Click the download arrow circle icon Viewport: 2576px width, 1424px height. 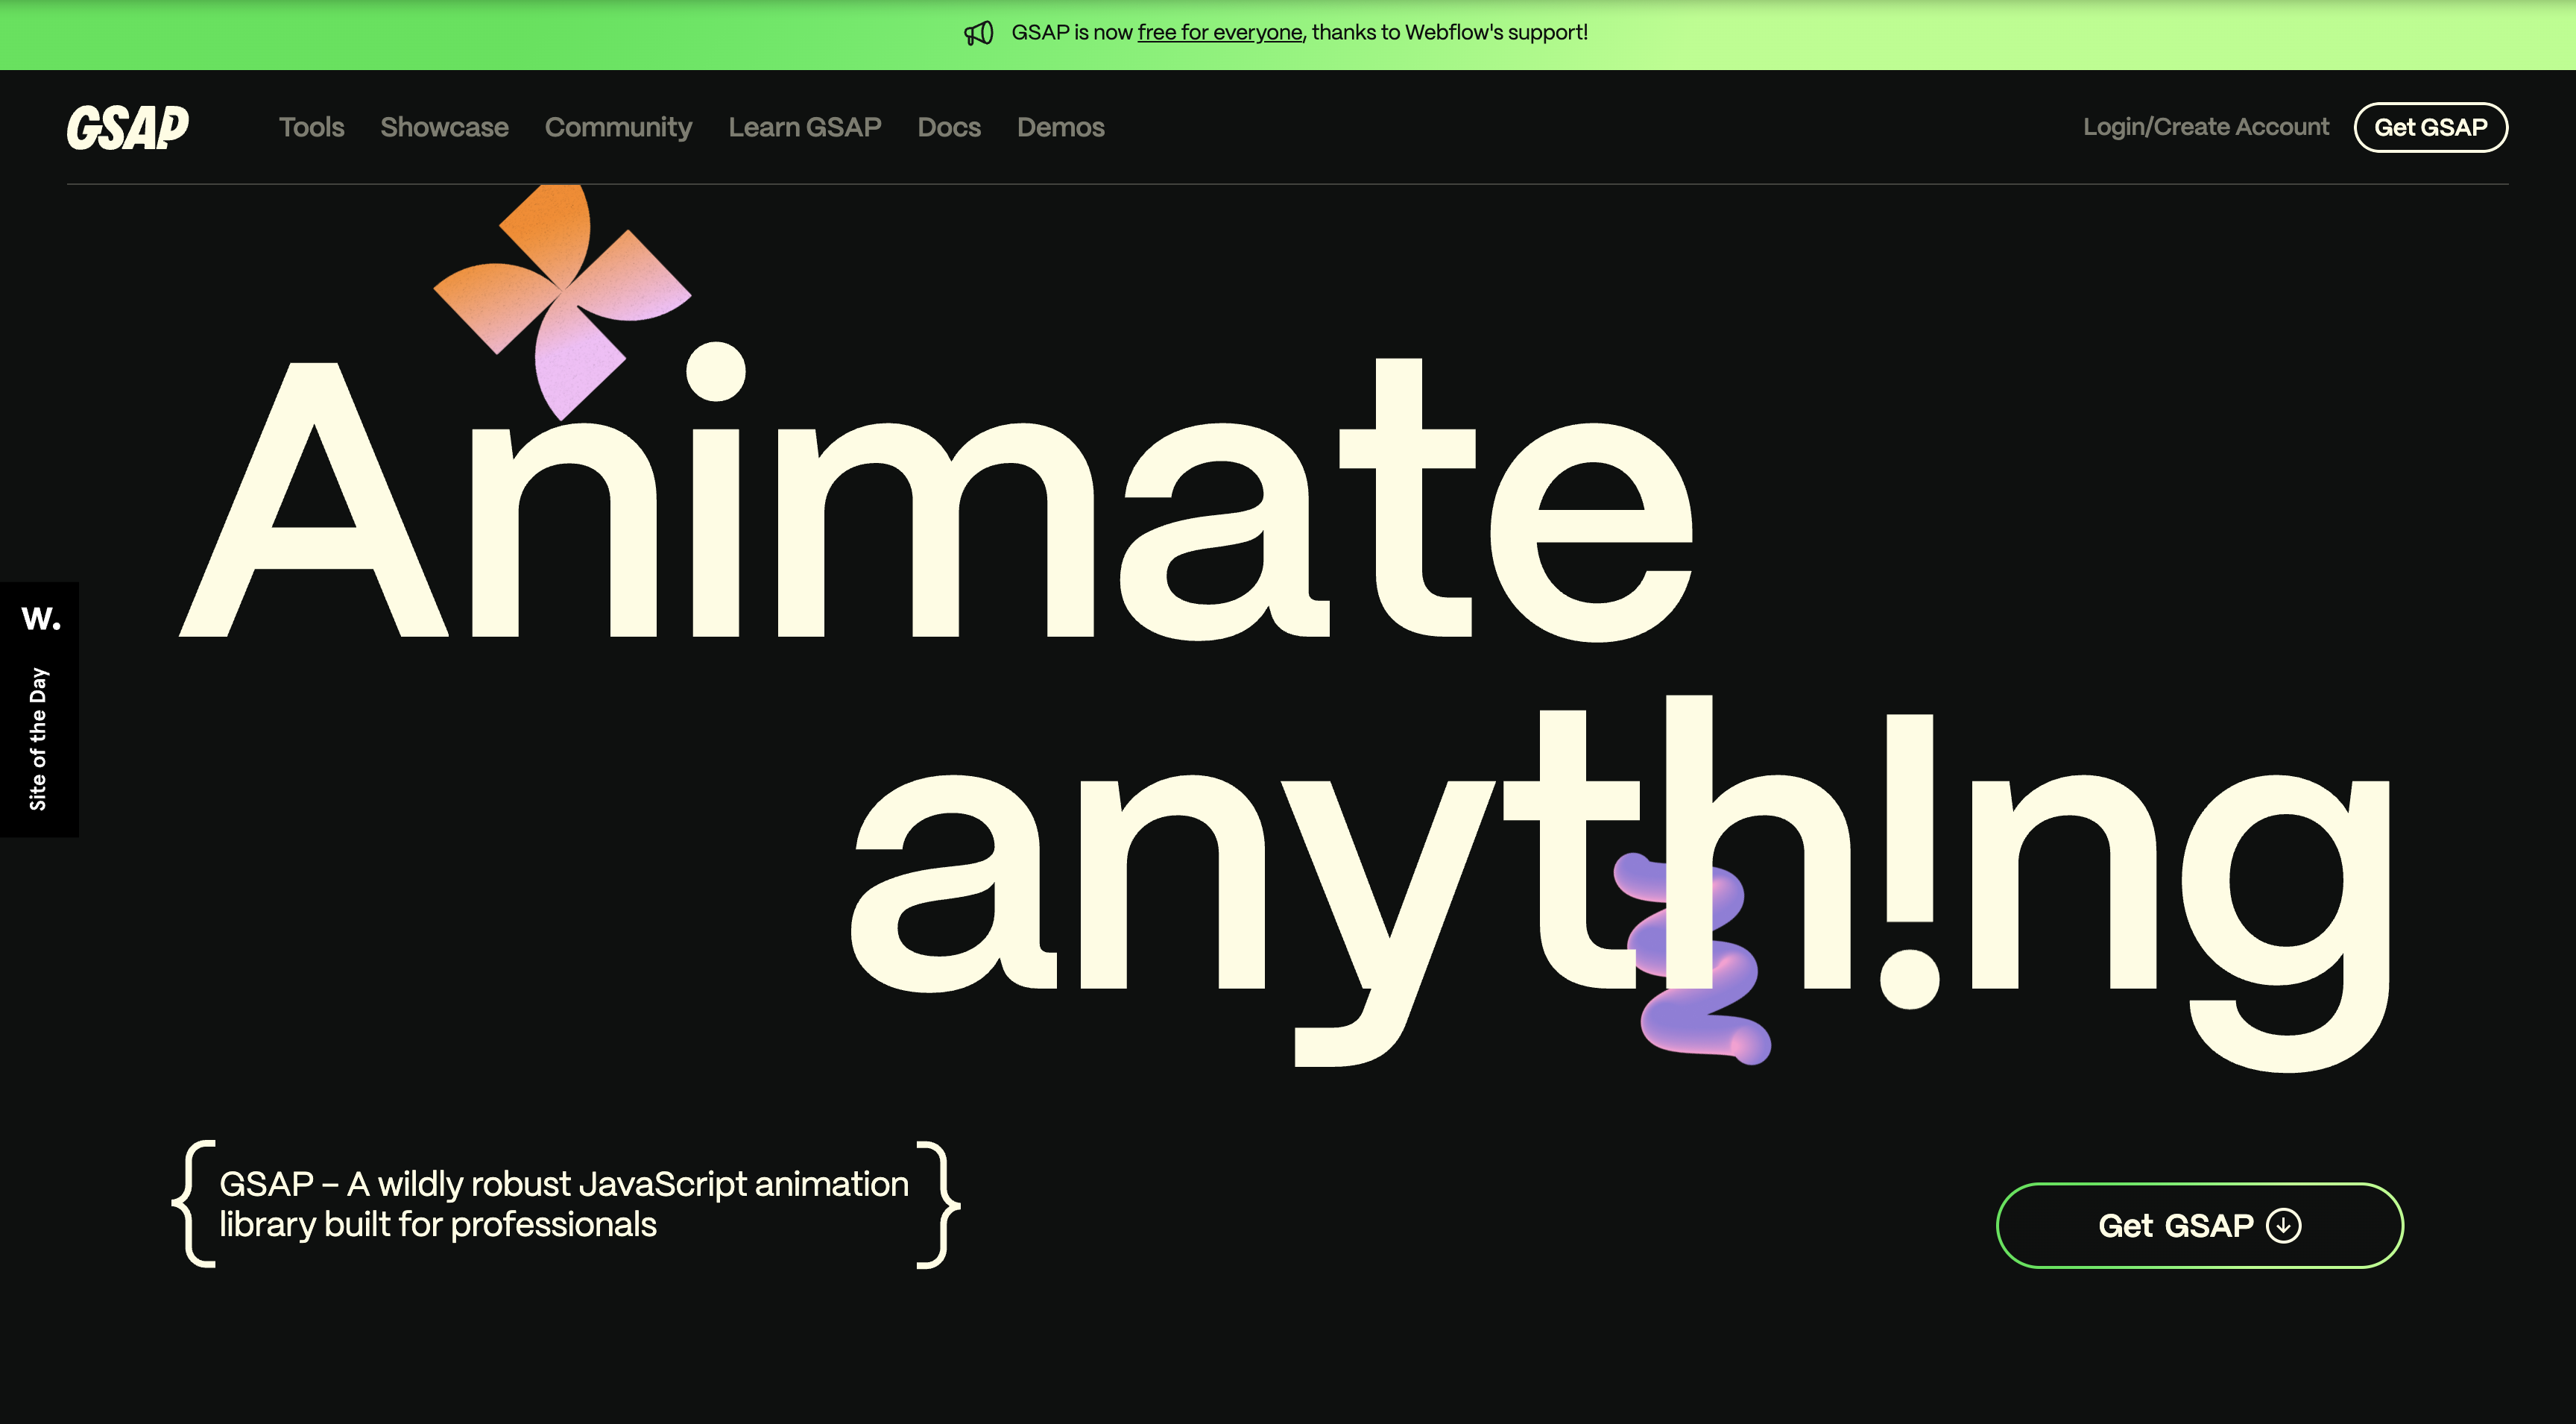click(2283, 1225)
